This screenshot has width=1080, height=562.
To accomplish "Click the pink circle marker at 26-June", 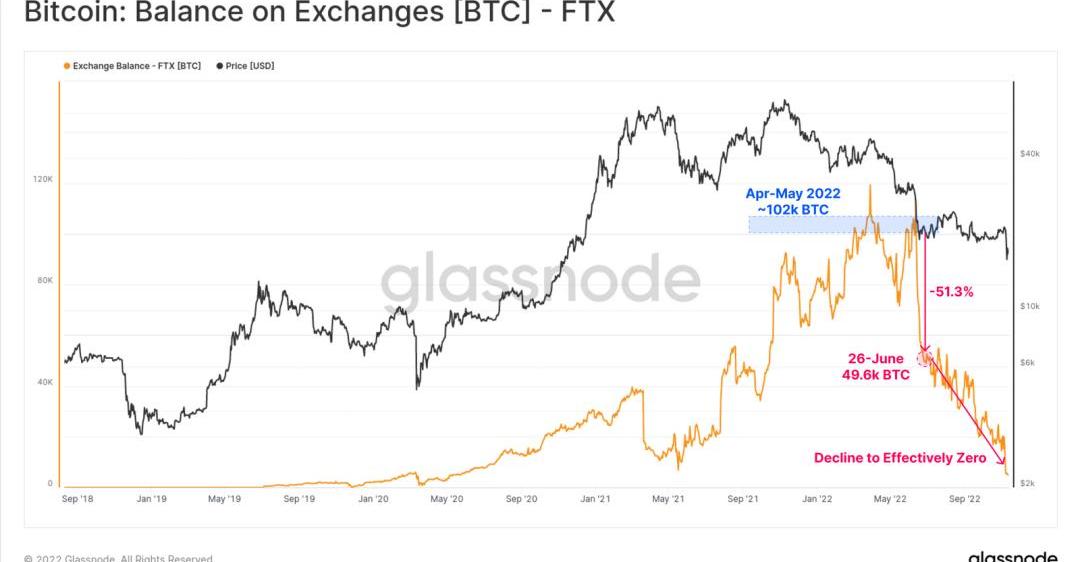I will tap(925, 356).
